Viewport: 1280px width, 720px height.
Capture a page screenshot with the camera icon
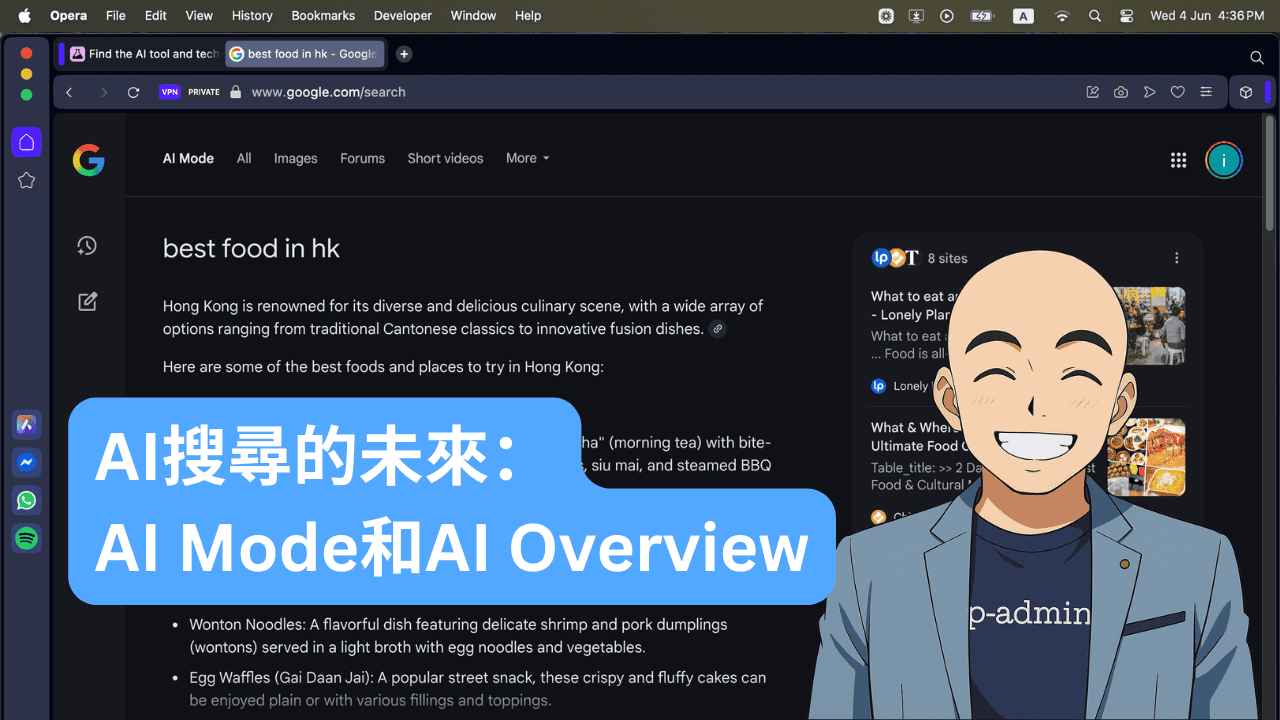click(1120, 91)
